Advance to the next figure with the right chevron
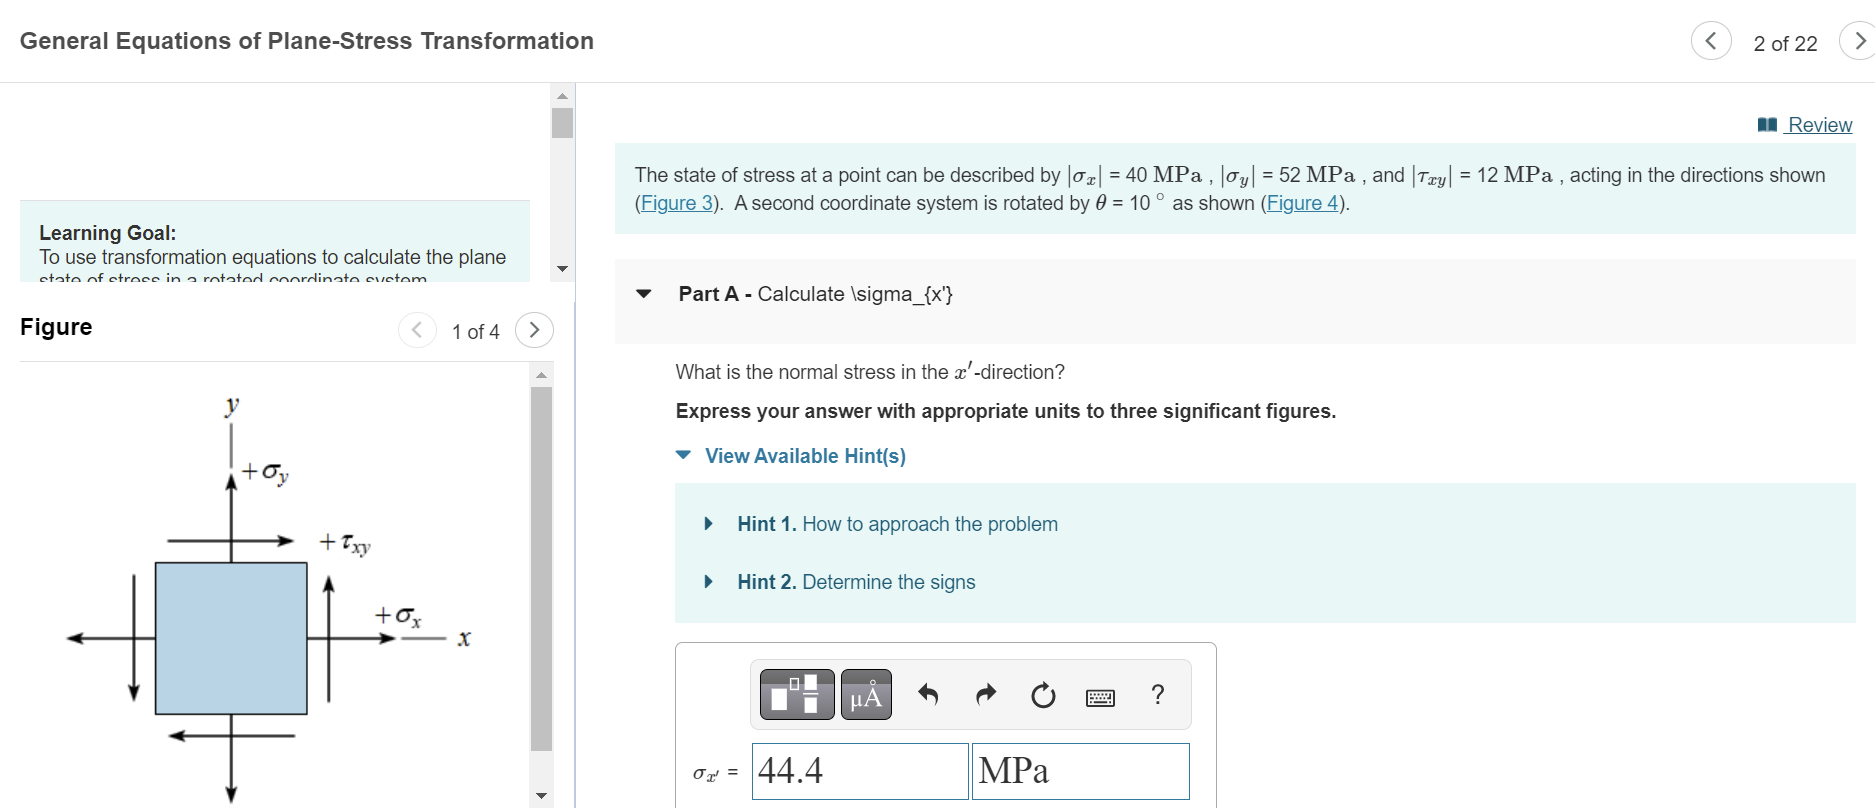1875x808 pixels. tap(535, 330)
